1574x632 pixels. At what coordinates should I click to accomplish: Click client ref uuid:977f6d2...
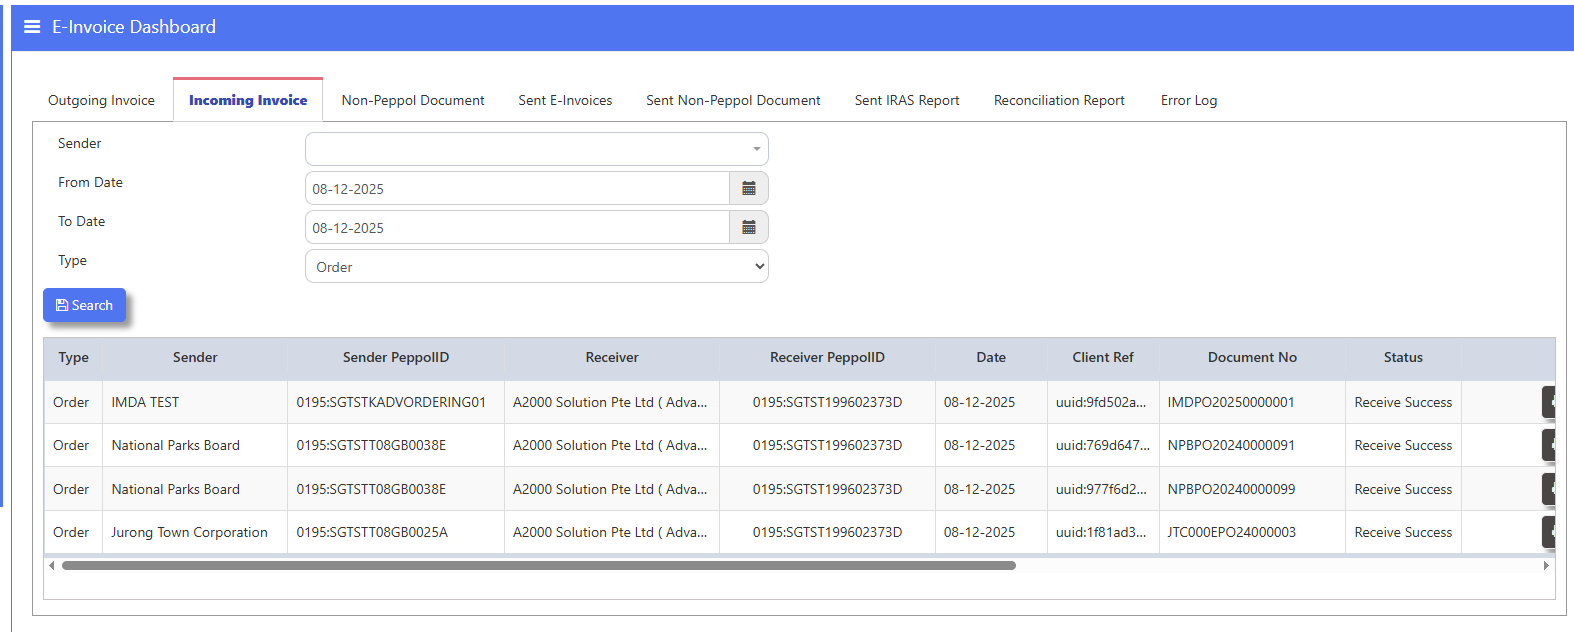1101,489
